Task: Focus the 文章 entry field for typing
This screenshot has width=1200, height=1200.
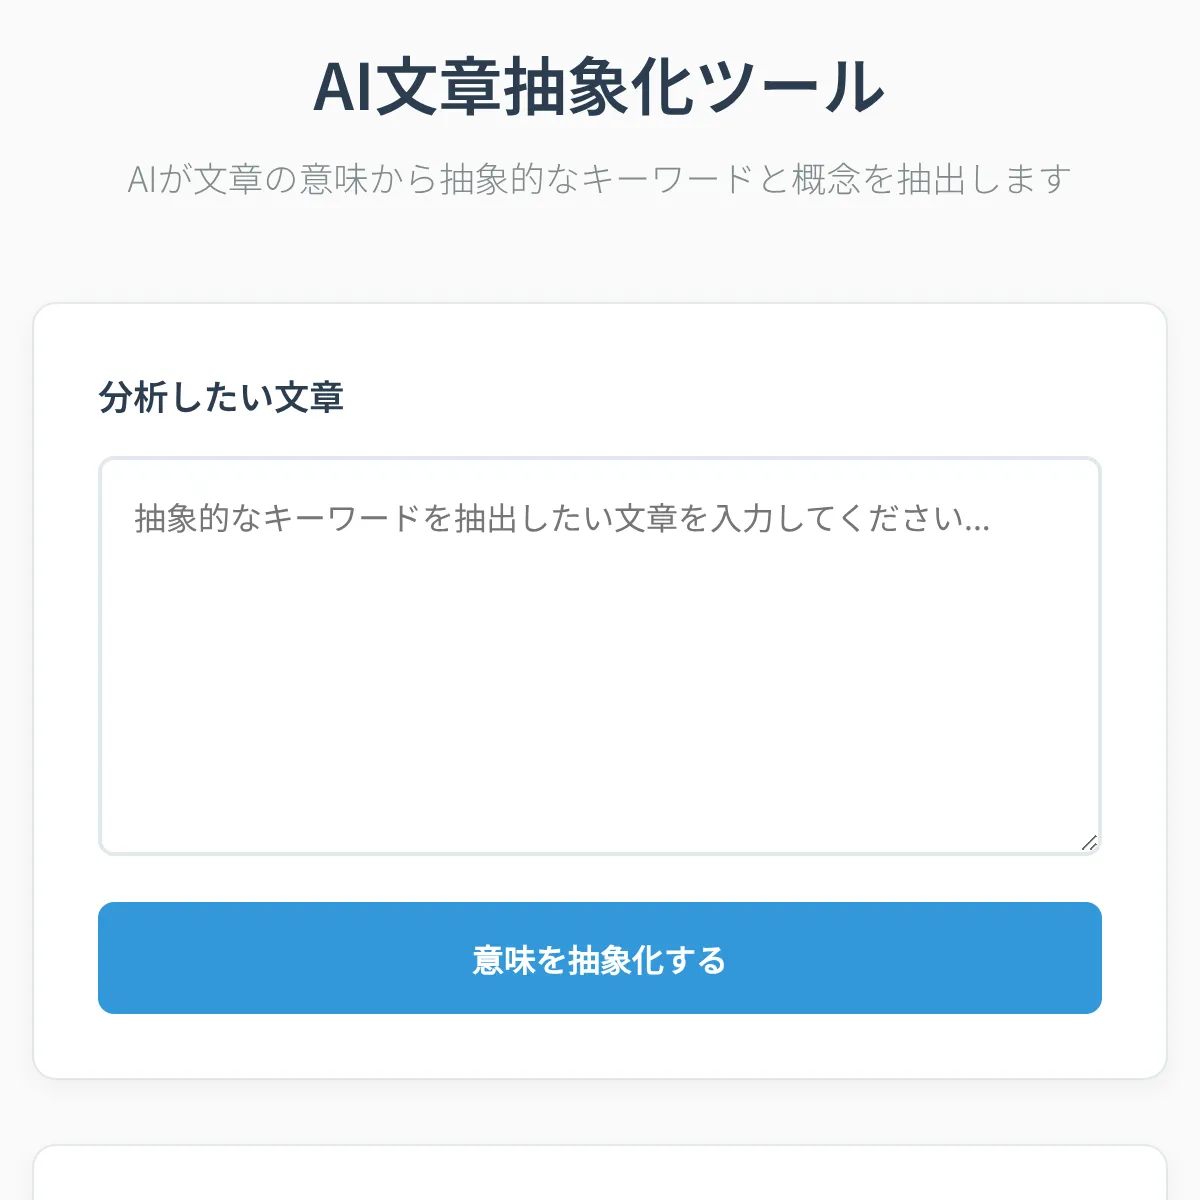Action: 598,650
